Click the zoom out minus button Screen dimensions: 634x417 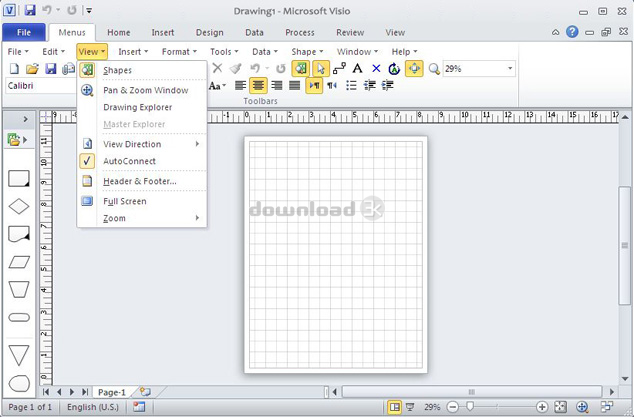[x=453, y=407]
